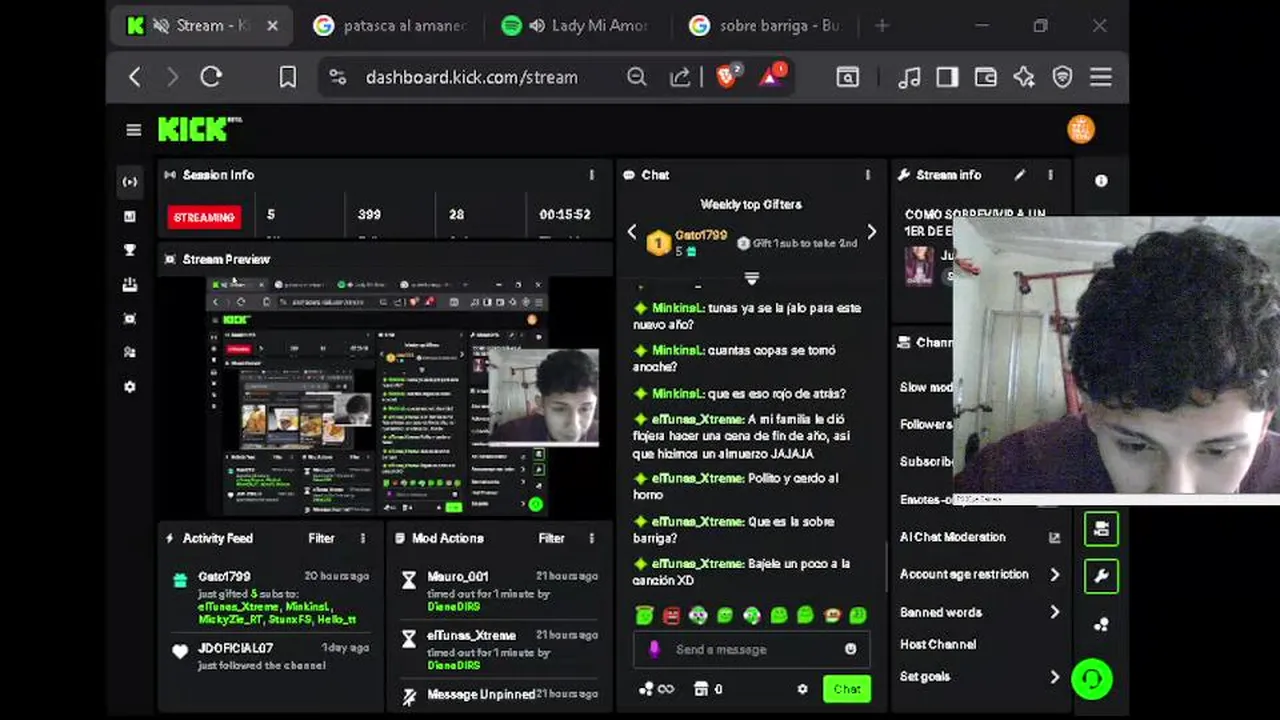Open chat settings gear beside Chat button
Image resolution: width=1280 pixels, height=720 pixels.
[x=802, y=689]
